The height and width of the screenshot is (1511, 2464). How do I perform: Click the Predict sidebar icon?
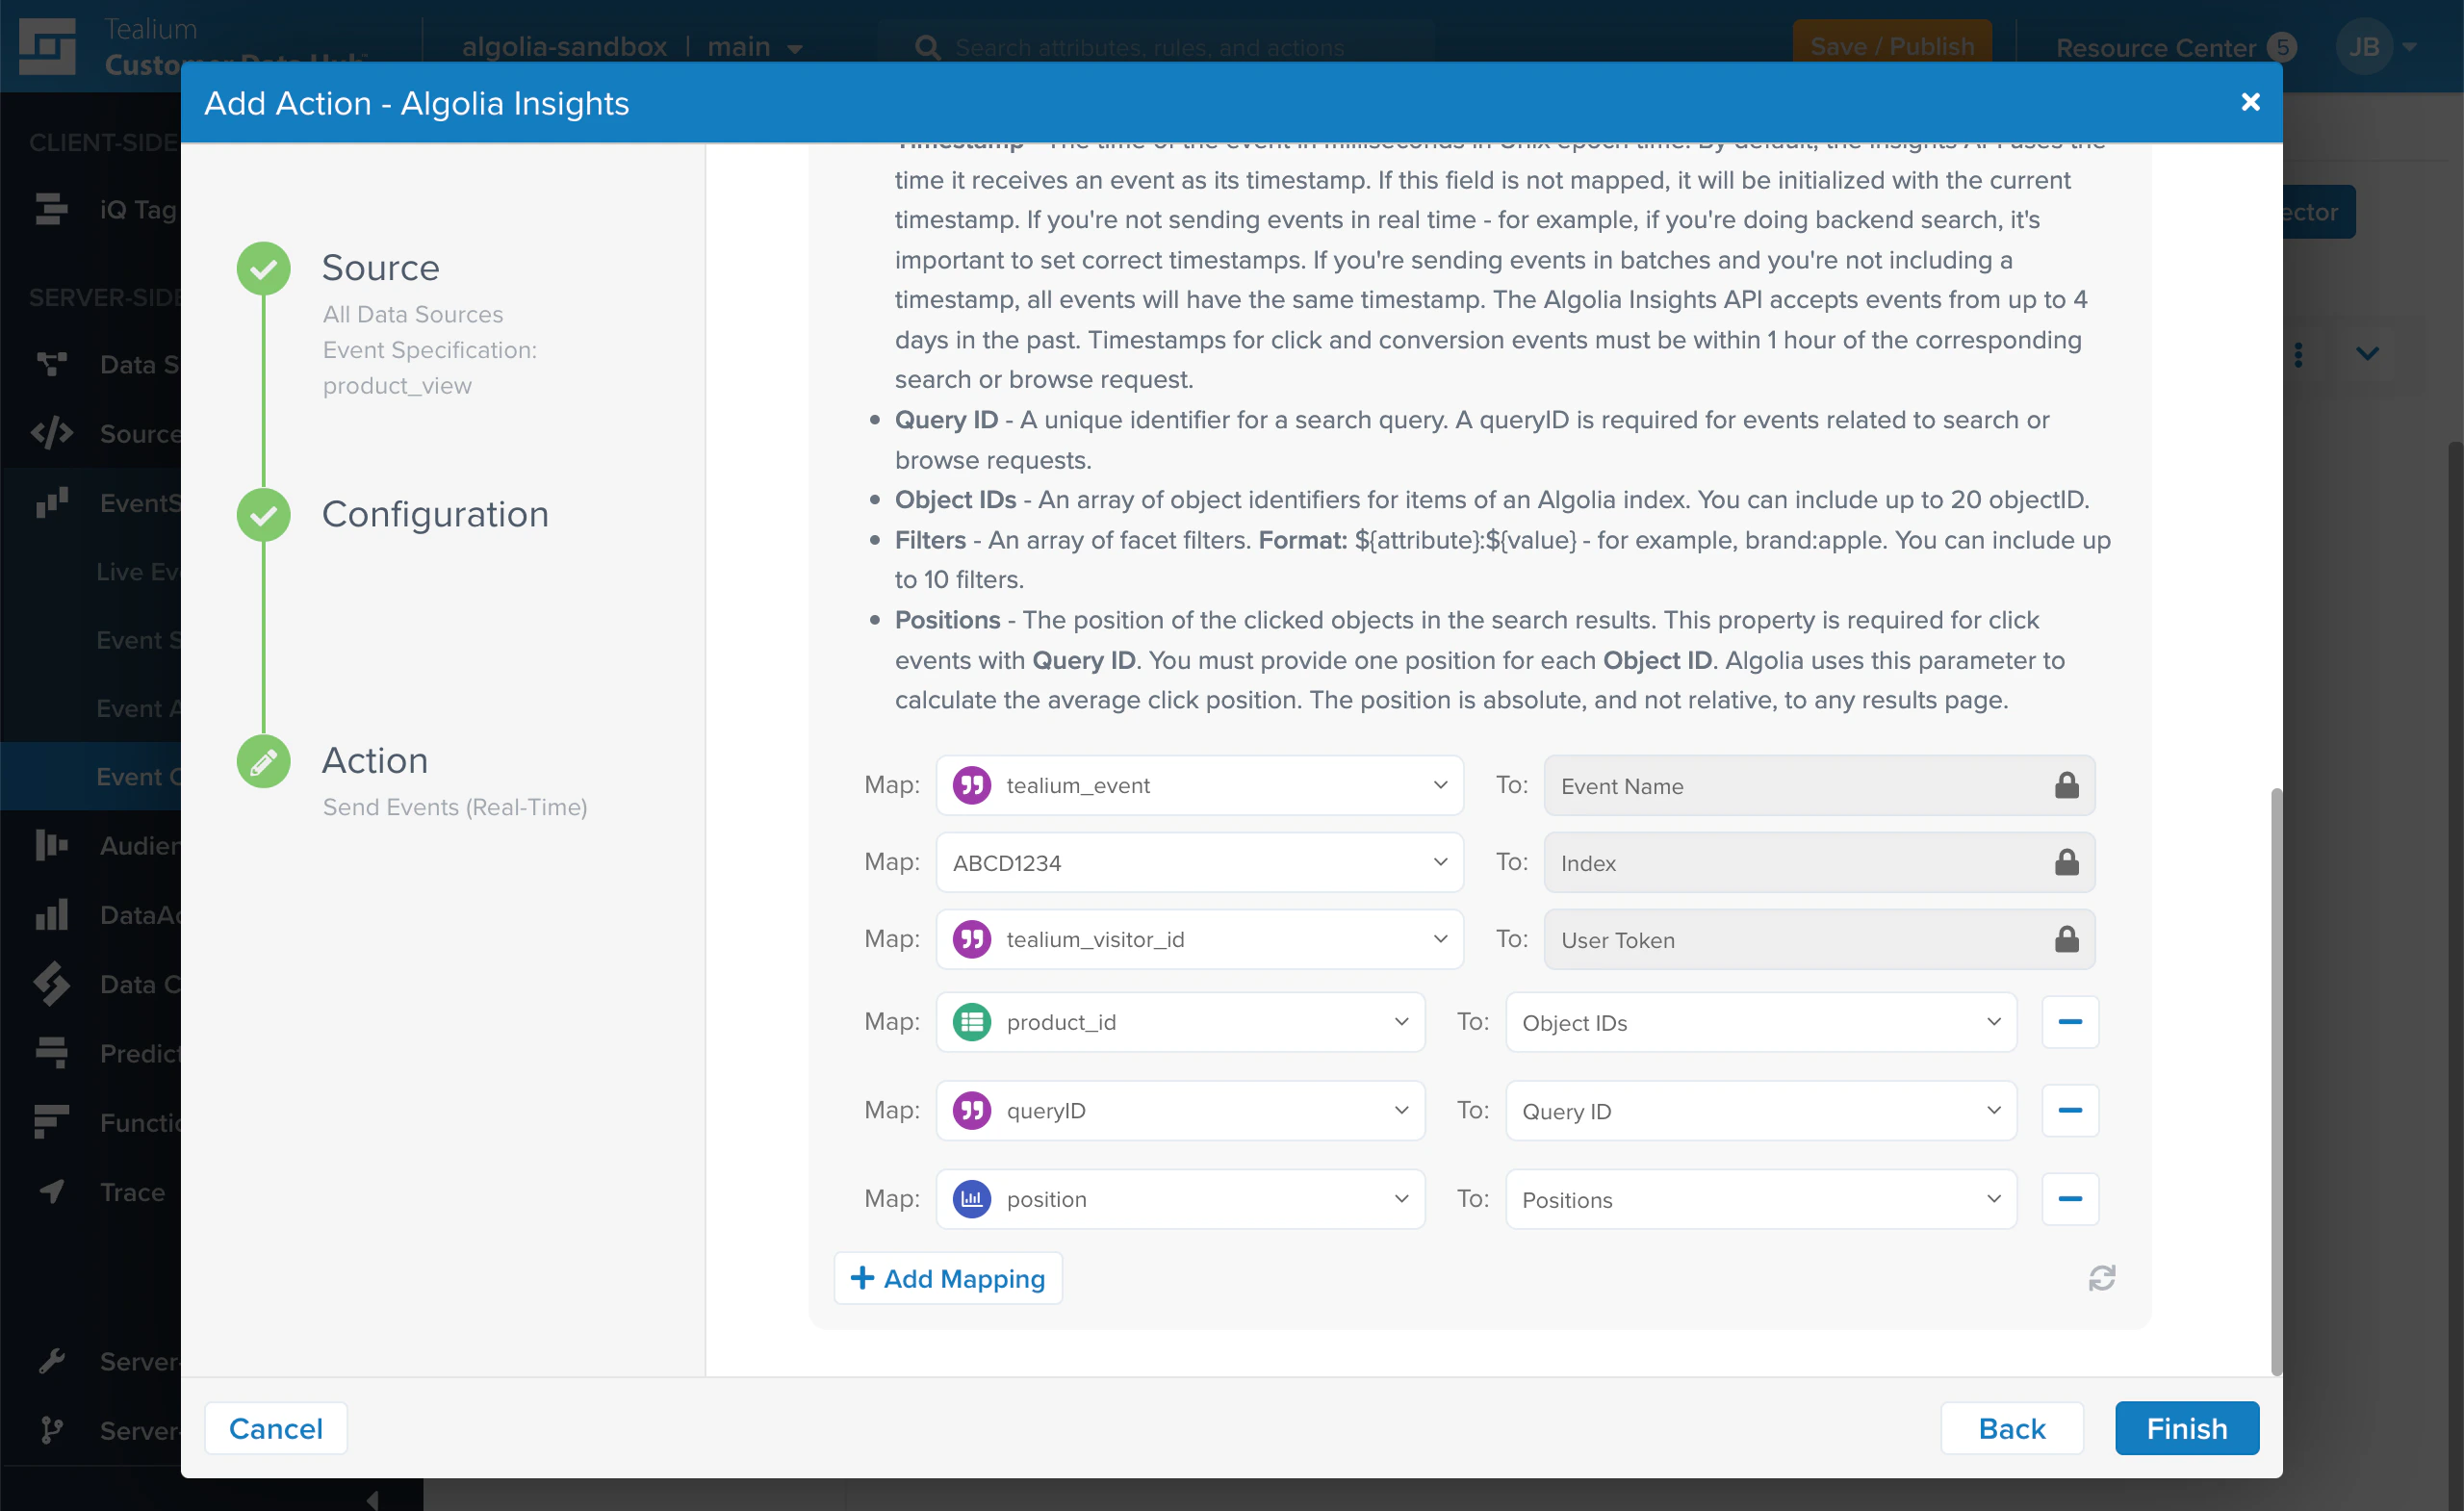click(51, 1053)
